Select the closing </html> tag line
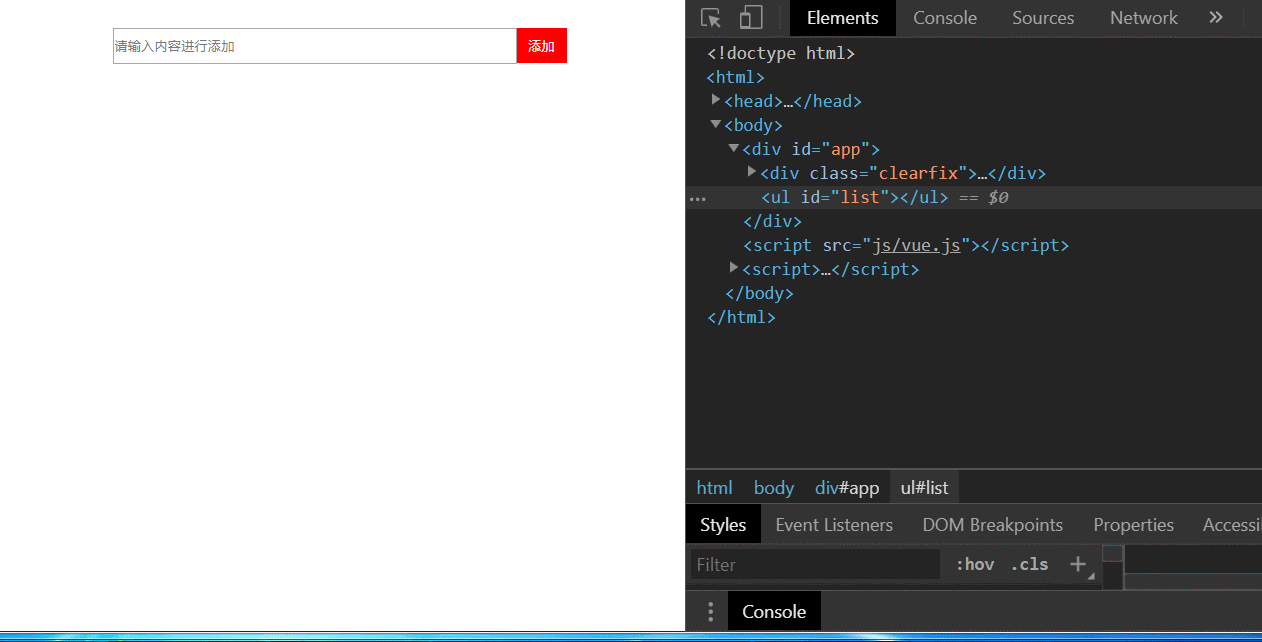Screen dimensions: 1262x642 click(741, 317)
